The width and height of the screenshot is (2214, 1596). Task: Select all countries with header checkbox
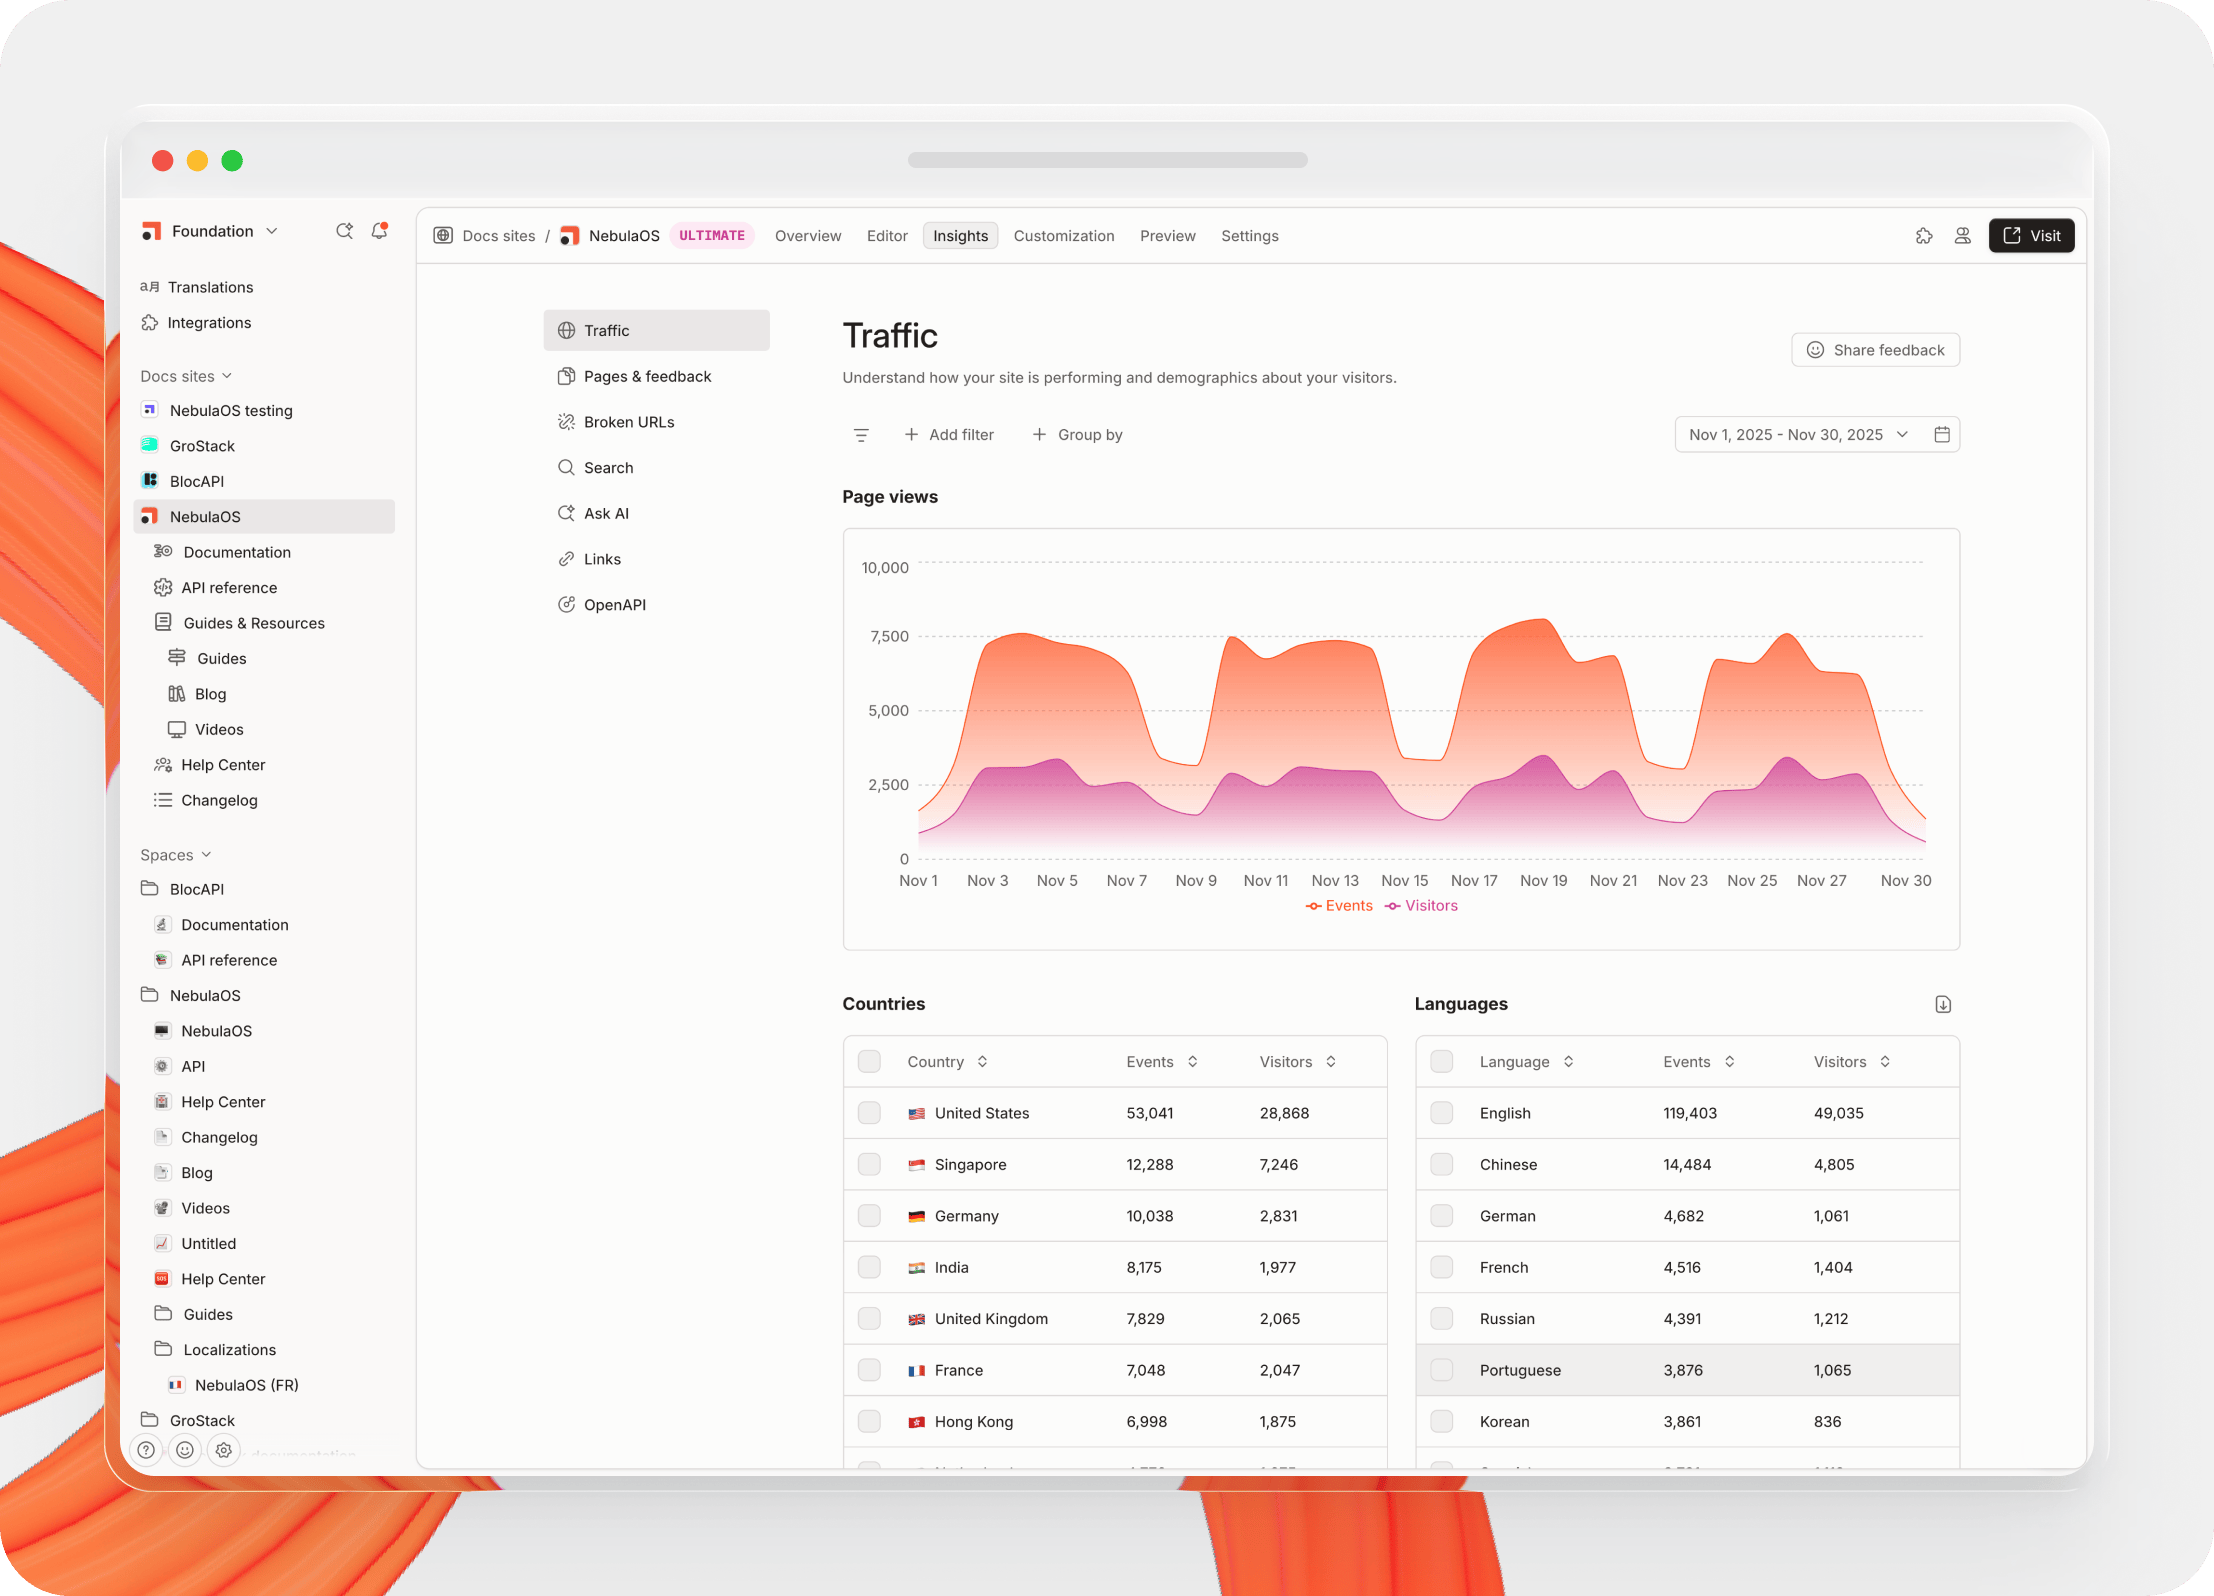[x=869, y=1062]
